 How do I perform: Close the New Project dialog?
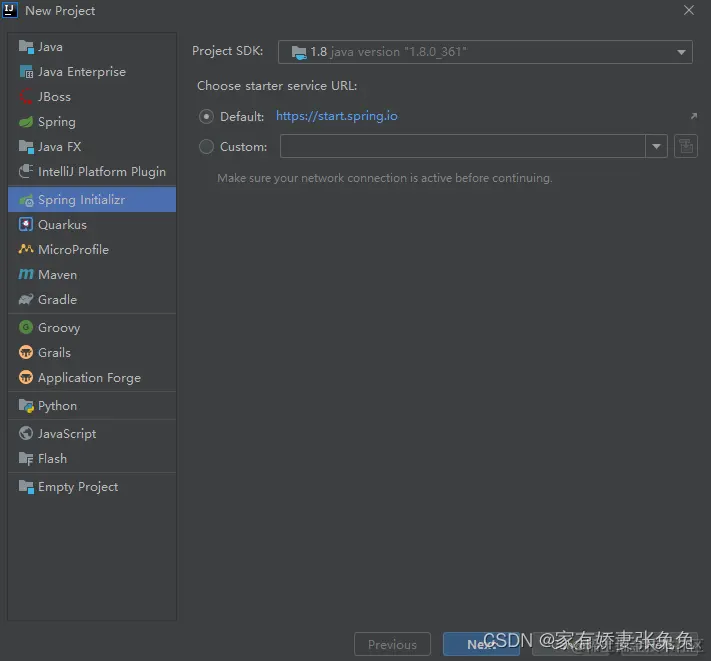[689, 10]
